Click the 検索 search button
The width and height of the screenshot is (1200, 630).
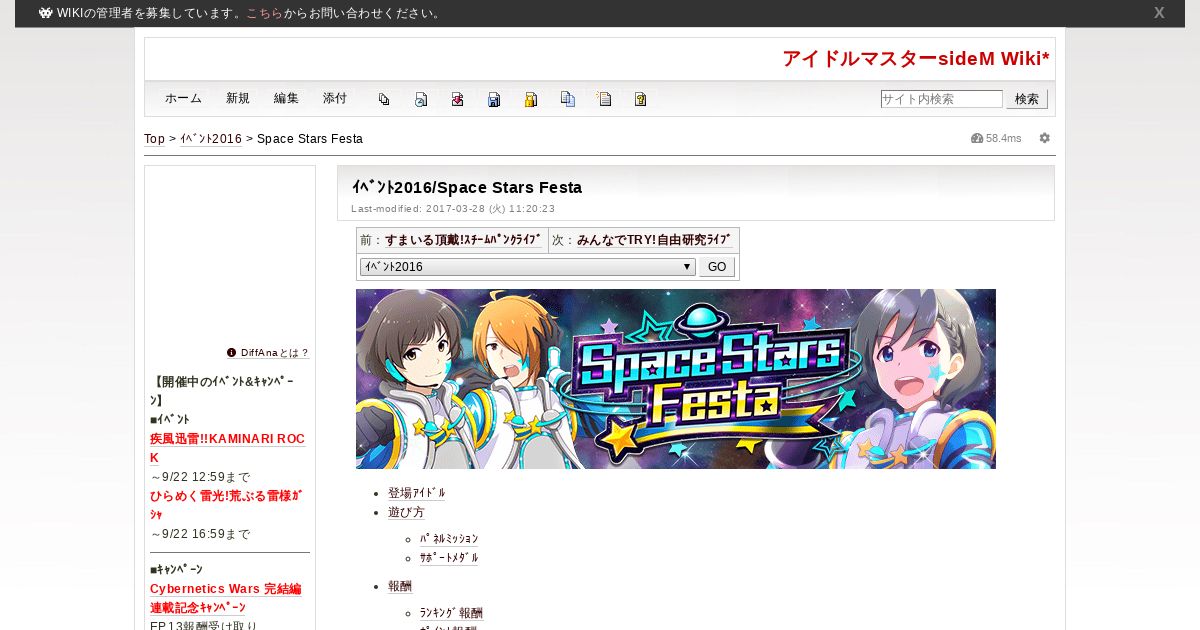(1027, 99)
